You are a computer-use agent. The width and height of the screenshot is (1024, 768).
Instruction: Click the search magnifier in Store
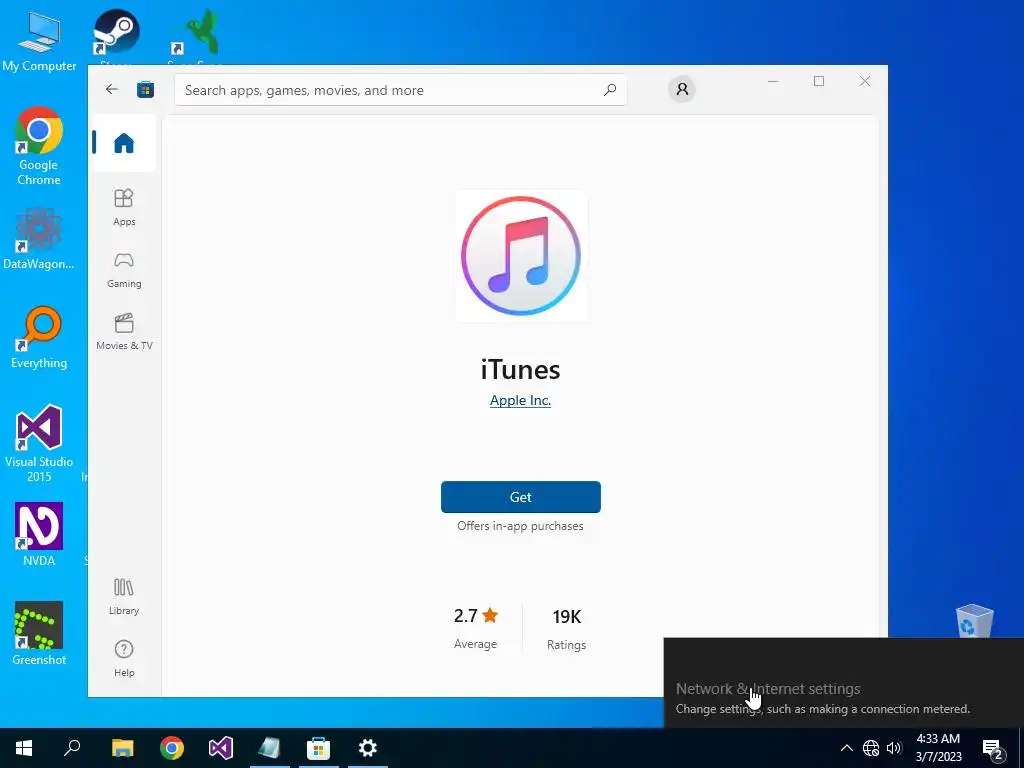coord(610,90)
